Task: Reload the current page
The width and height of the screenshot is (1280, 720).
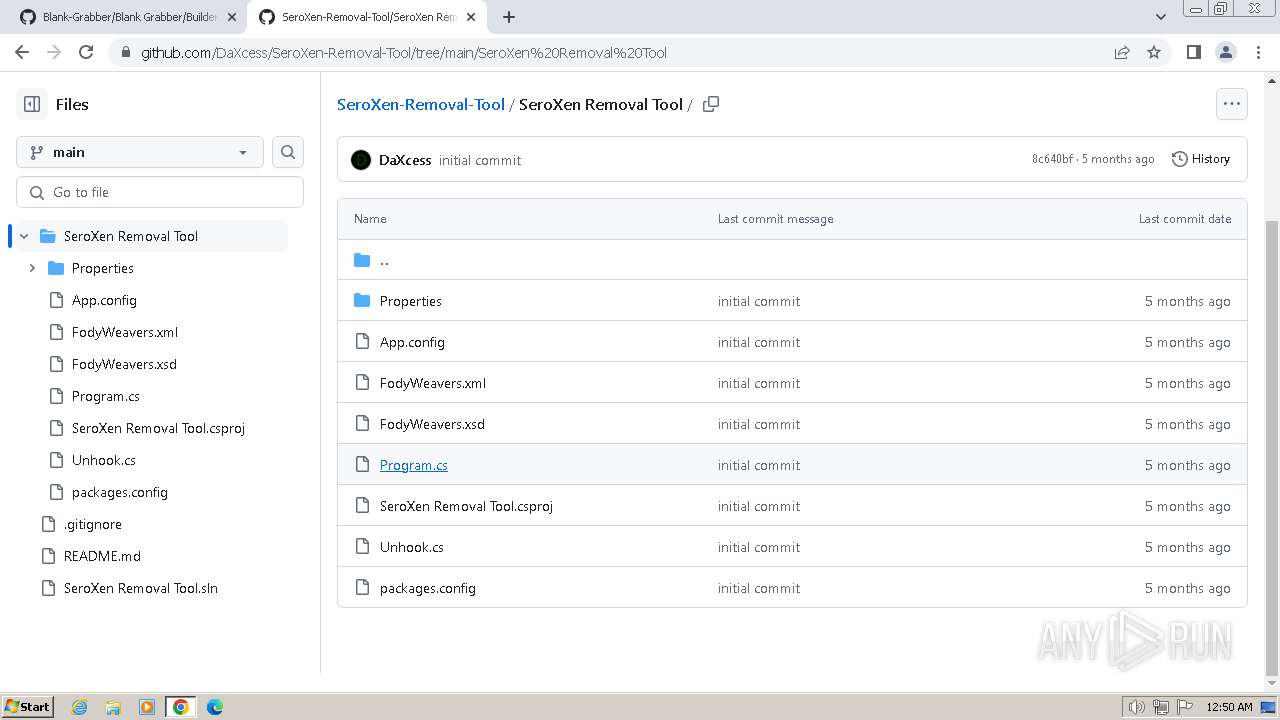Action: 86,52
